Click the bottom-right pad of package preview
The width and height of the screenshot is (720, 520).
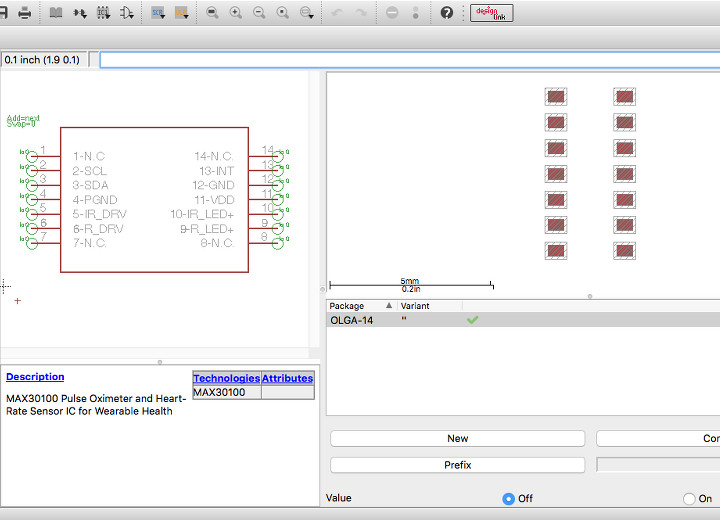624,251
